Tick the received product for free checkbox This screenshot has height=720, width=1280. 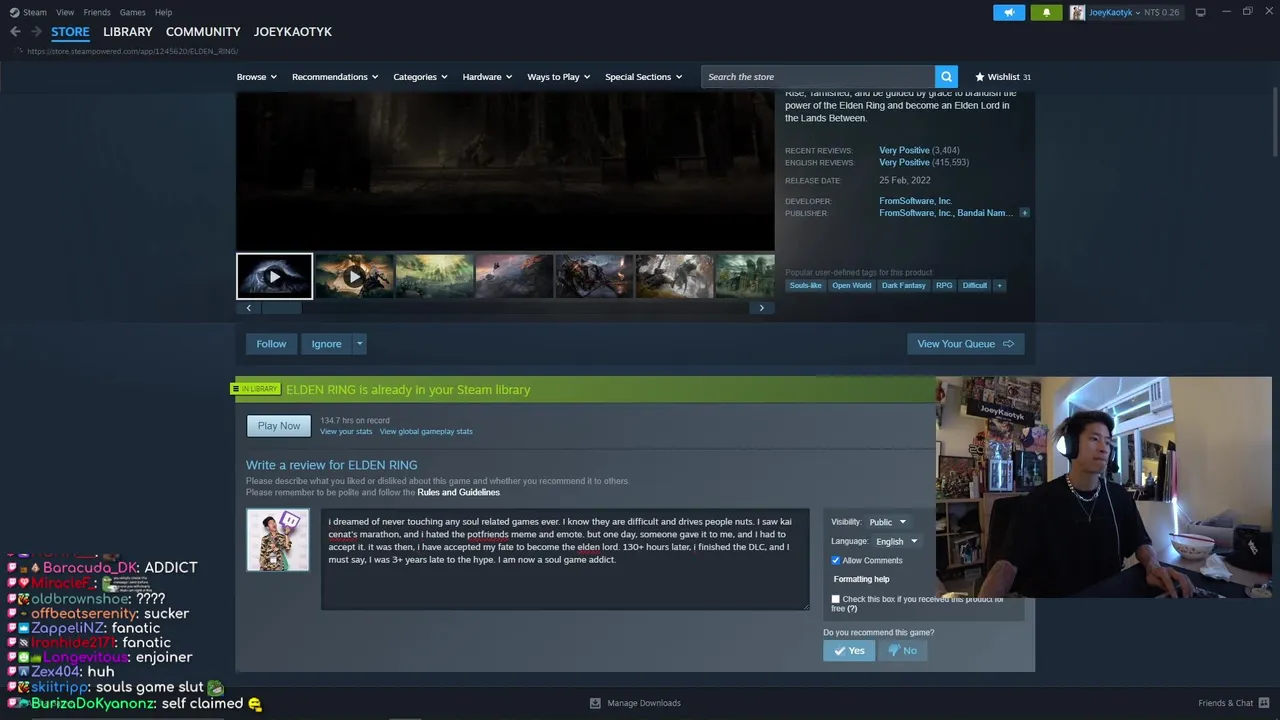click(x=836, y=599)
